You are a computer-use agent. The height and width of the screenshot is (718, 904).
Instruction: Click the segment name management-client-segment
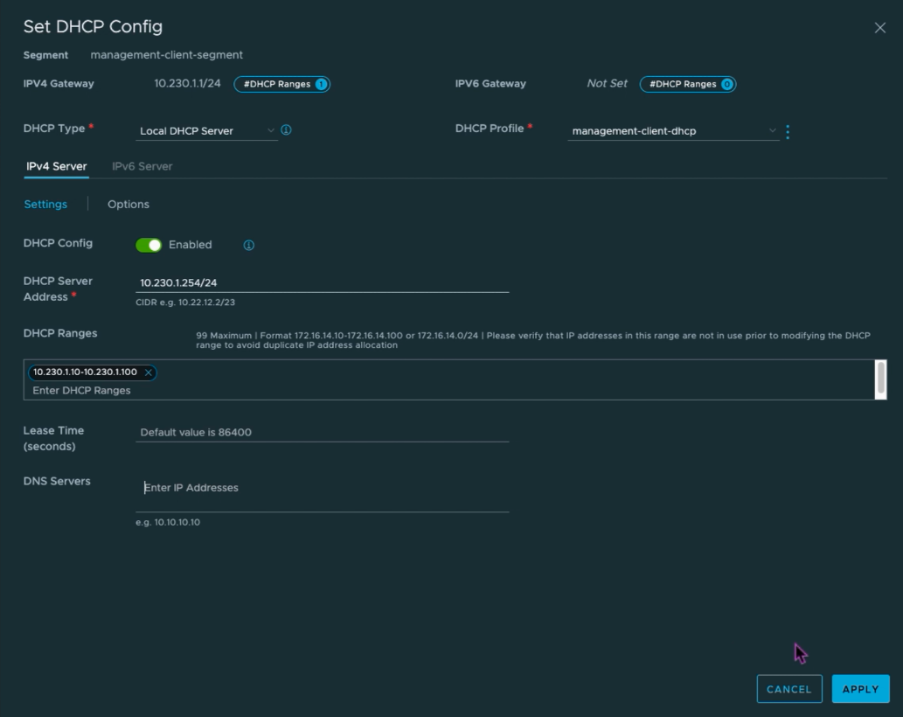click(167, 55)
